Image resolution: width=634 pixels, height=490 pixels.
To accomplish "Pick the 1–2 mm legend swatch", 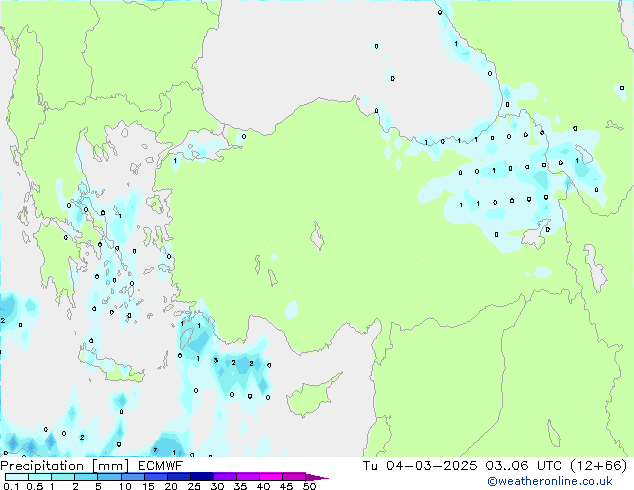I will 63,477.
